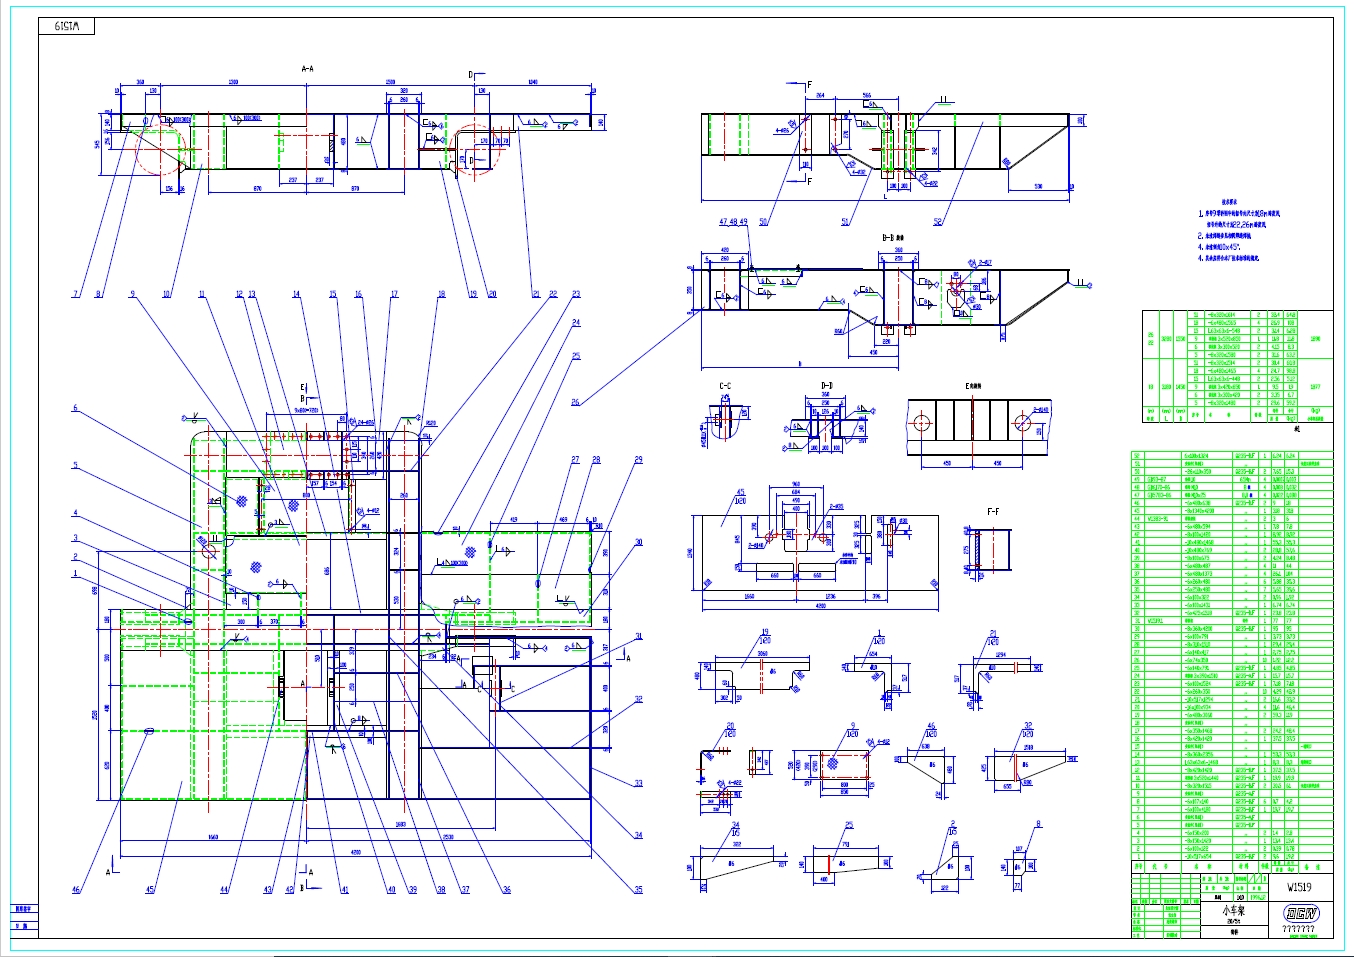The image size is (1354, 957).
Task: Click part callout number 40
Action: (391, 889)
